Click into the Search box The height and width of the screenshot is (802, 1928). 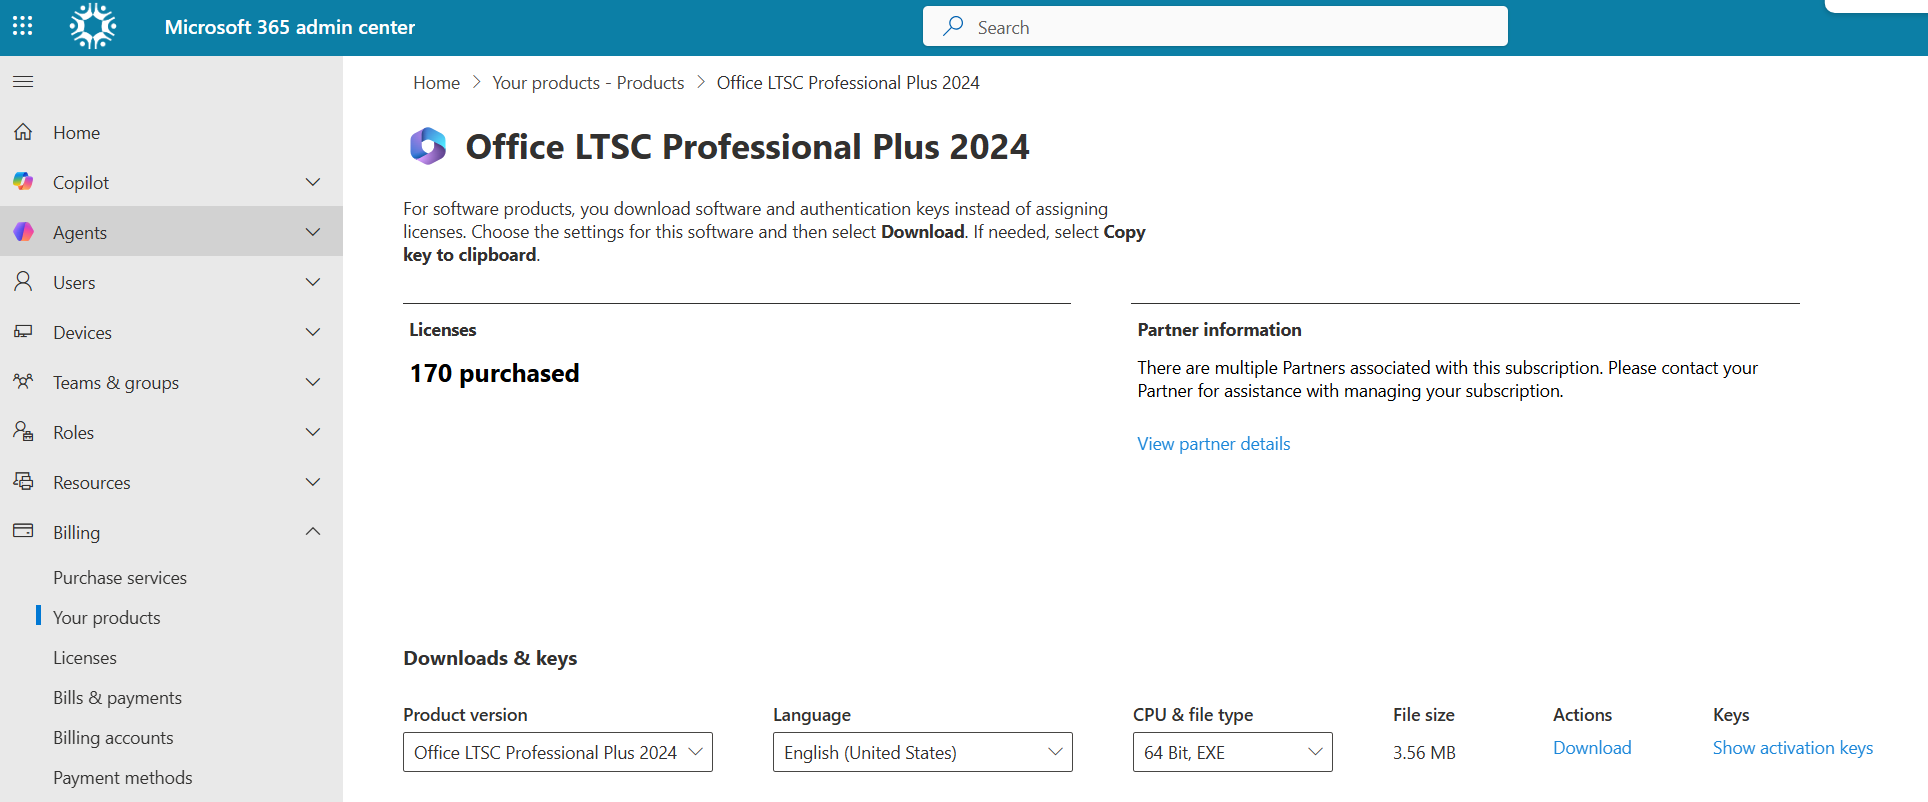(1215, 26)
